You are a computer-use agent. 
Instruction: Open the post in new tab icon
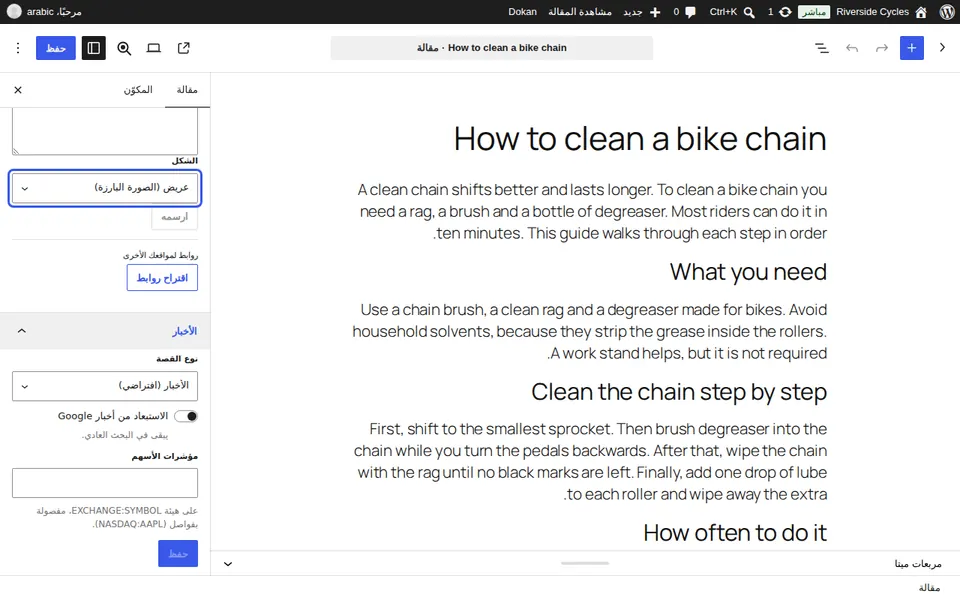[x=184, y=48]
